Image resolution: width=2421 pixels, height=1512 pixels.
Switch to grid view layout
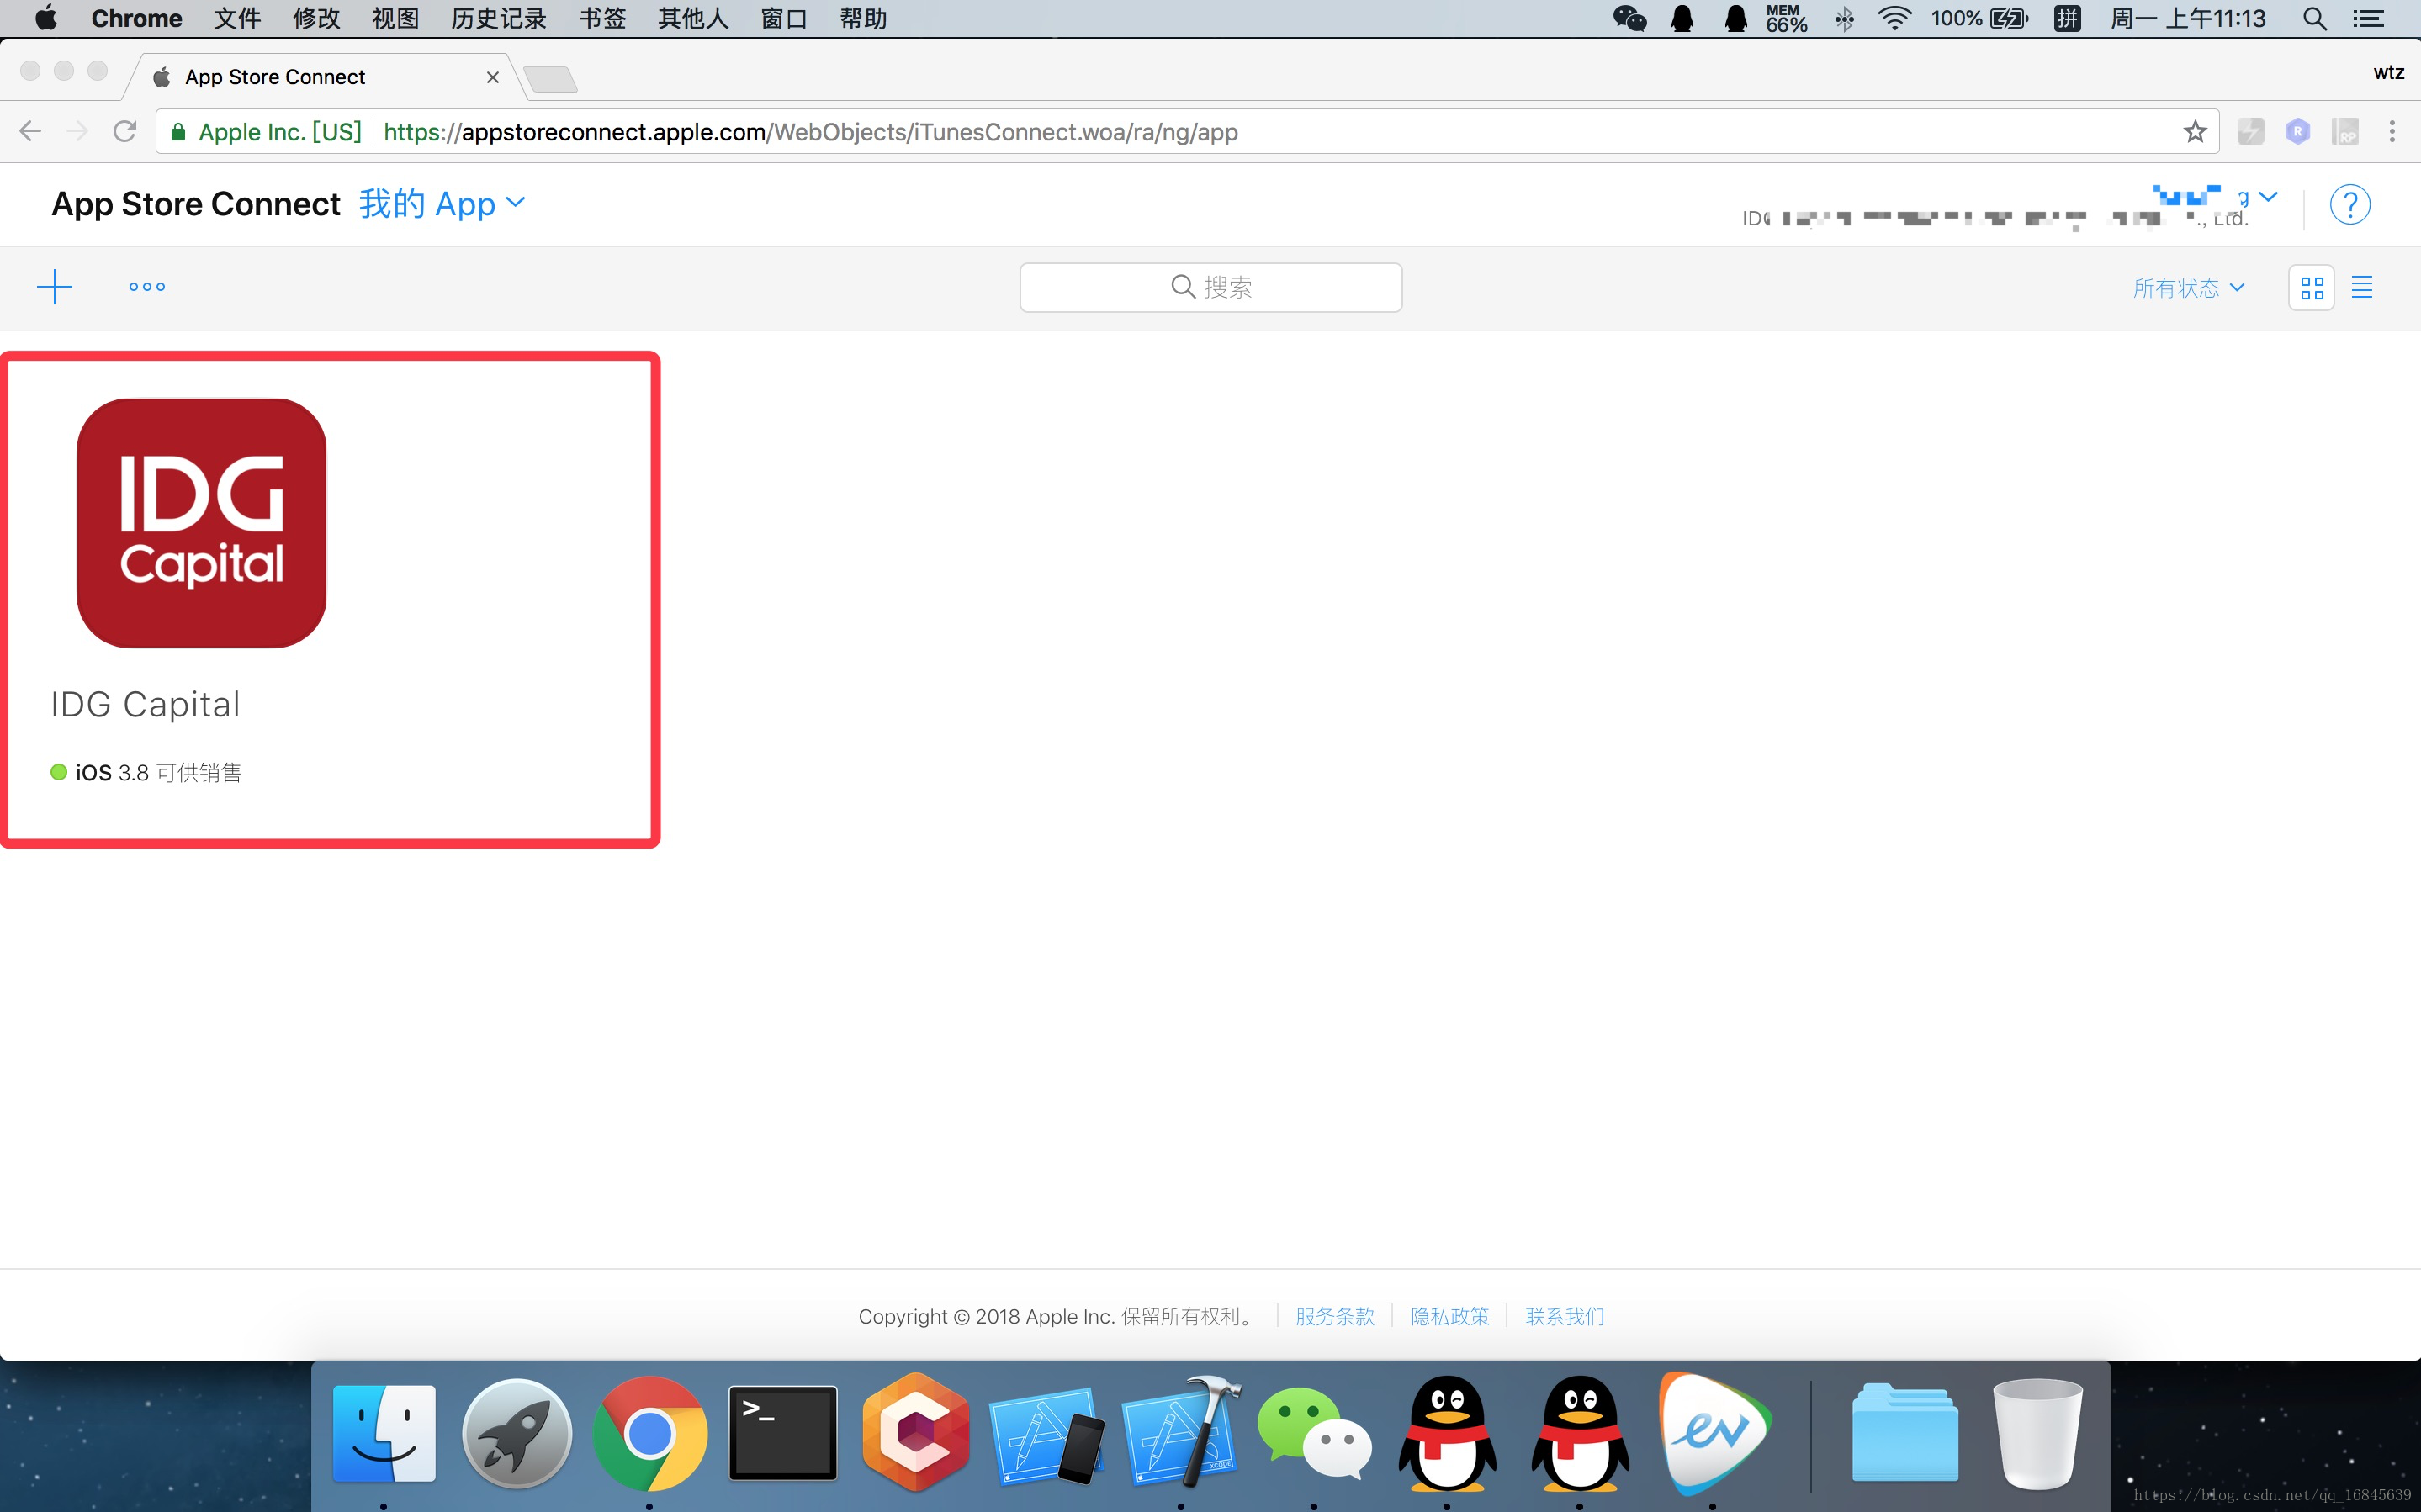point(2311,288)
